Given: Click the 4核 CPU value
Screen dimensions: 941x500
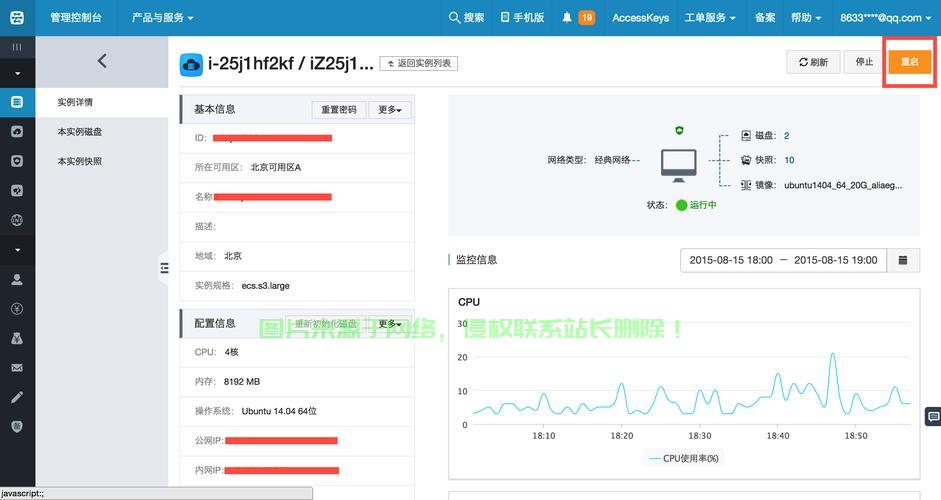Looking at the screenshot, I should pos(232,352).
